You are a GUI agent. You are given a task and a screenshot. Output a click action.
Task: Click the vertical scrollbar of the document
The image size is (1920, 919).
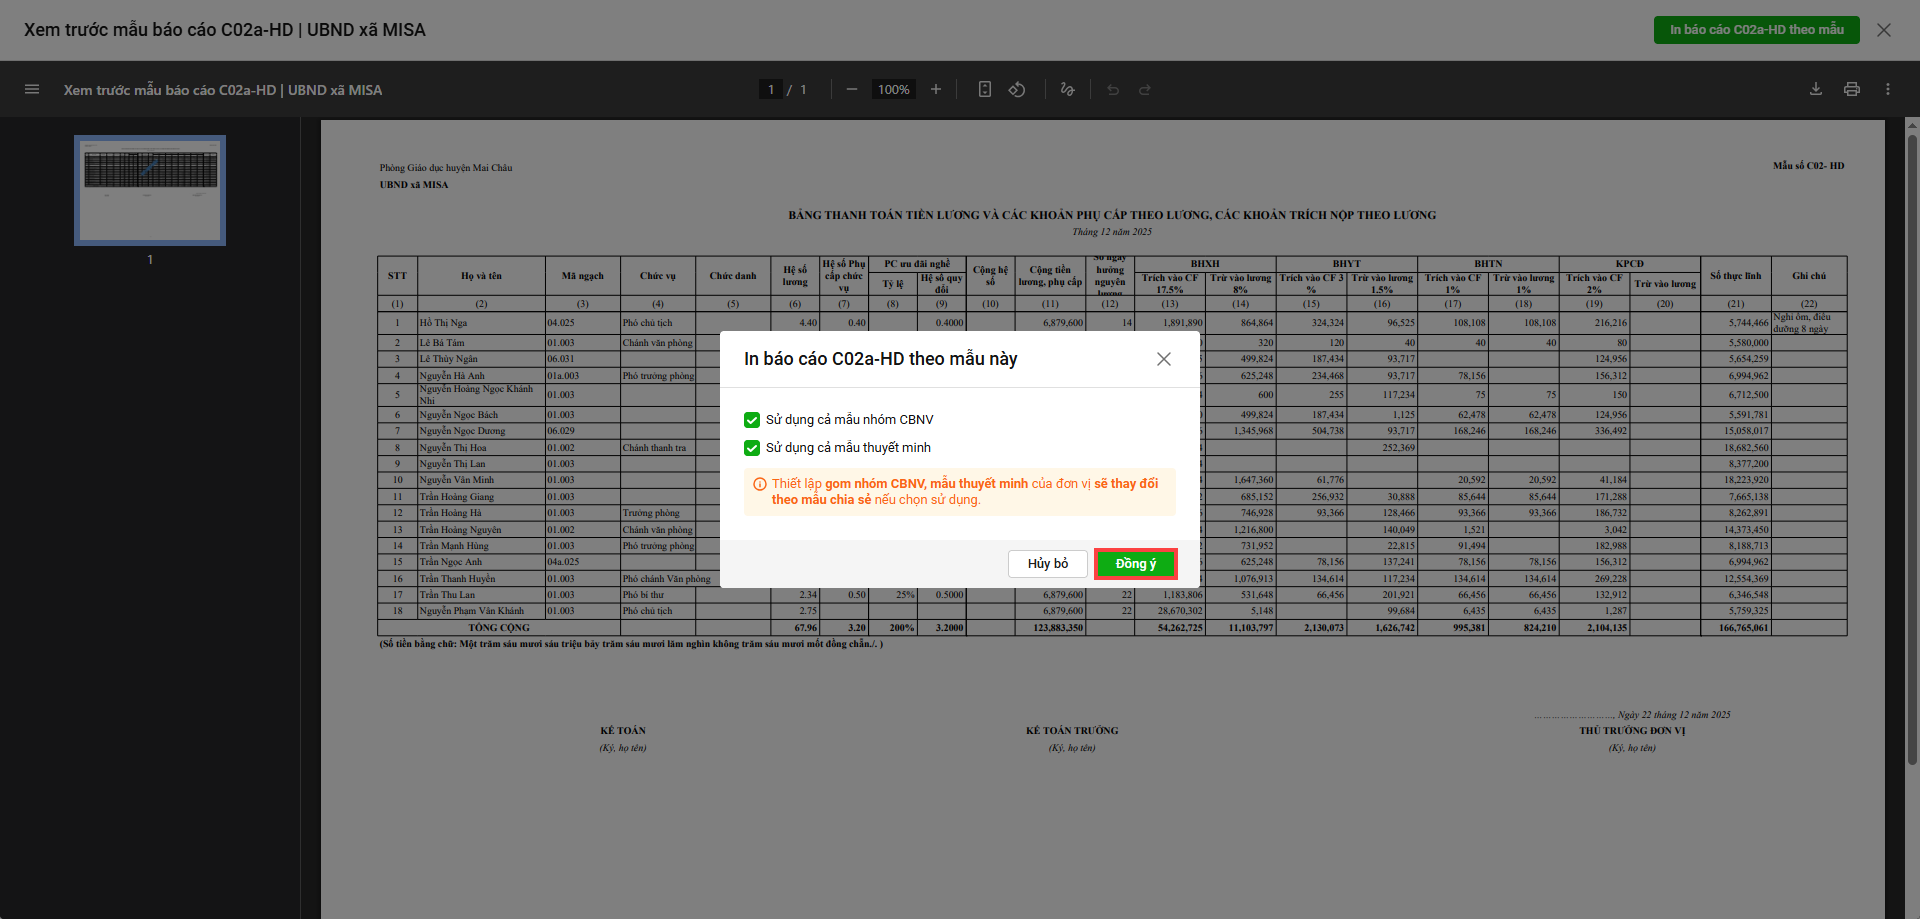(1912, 450)
